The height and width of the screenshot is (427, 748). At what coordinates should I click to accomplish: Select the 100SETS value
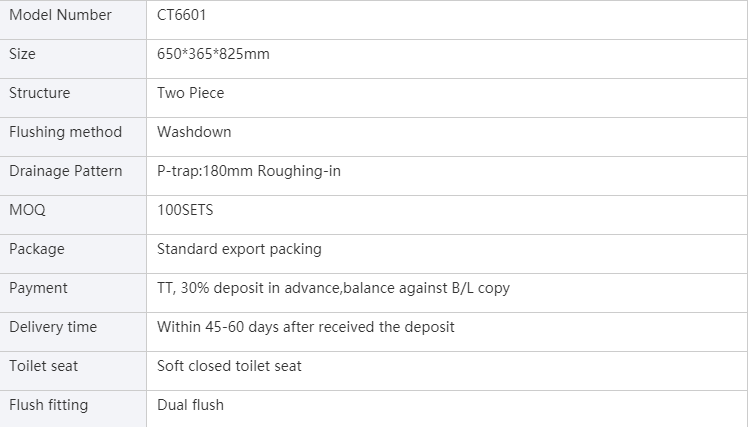185,210
